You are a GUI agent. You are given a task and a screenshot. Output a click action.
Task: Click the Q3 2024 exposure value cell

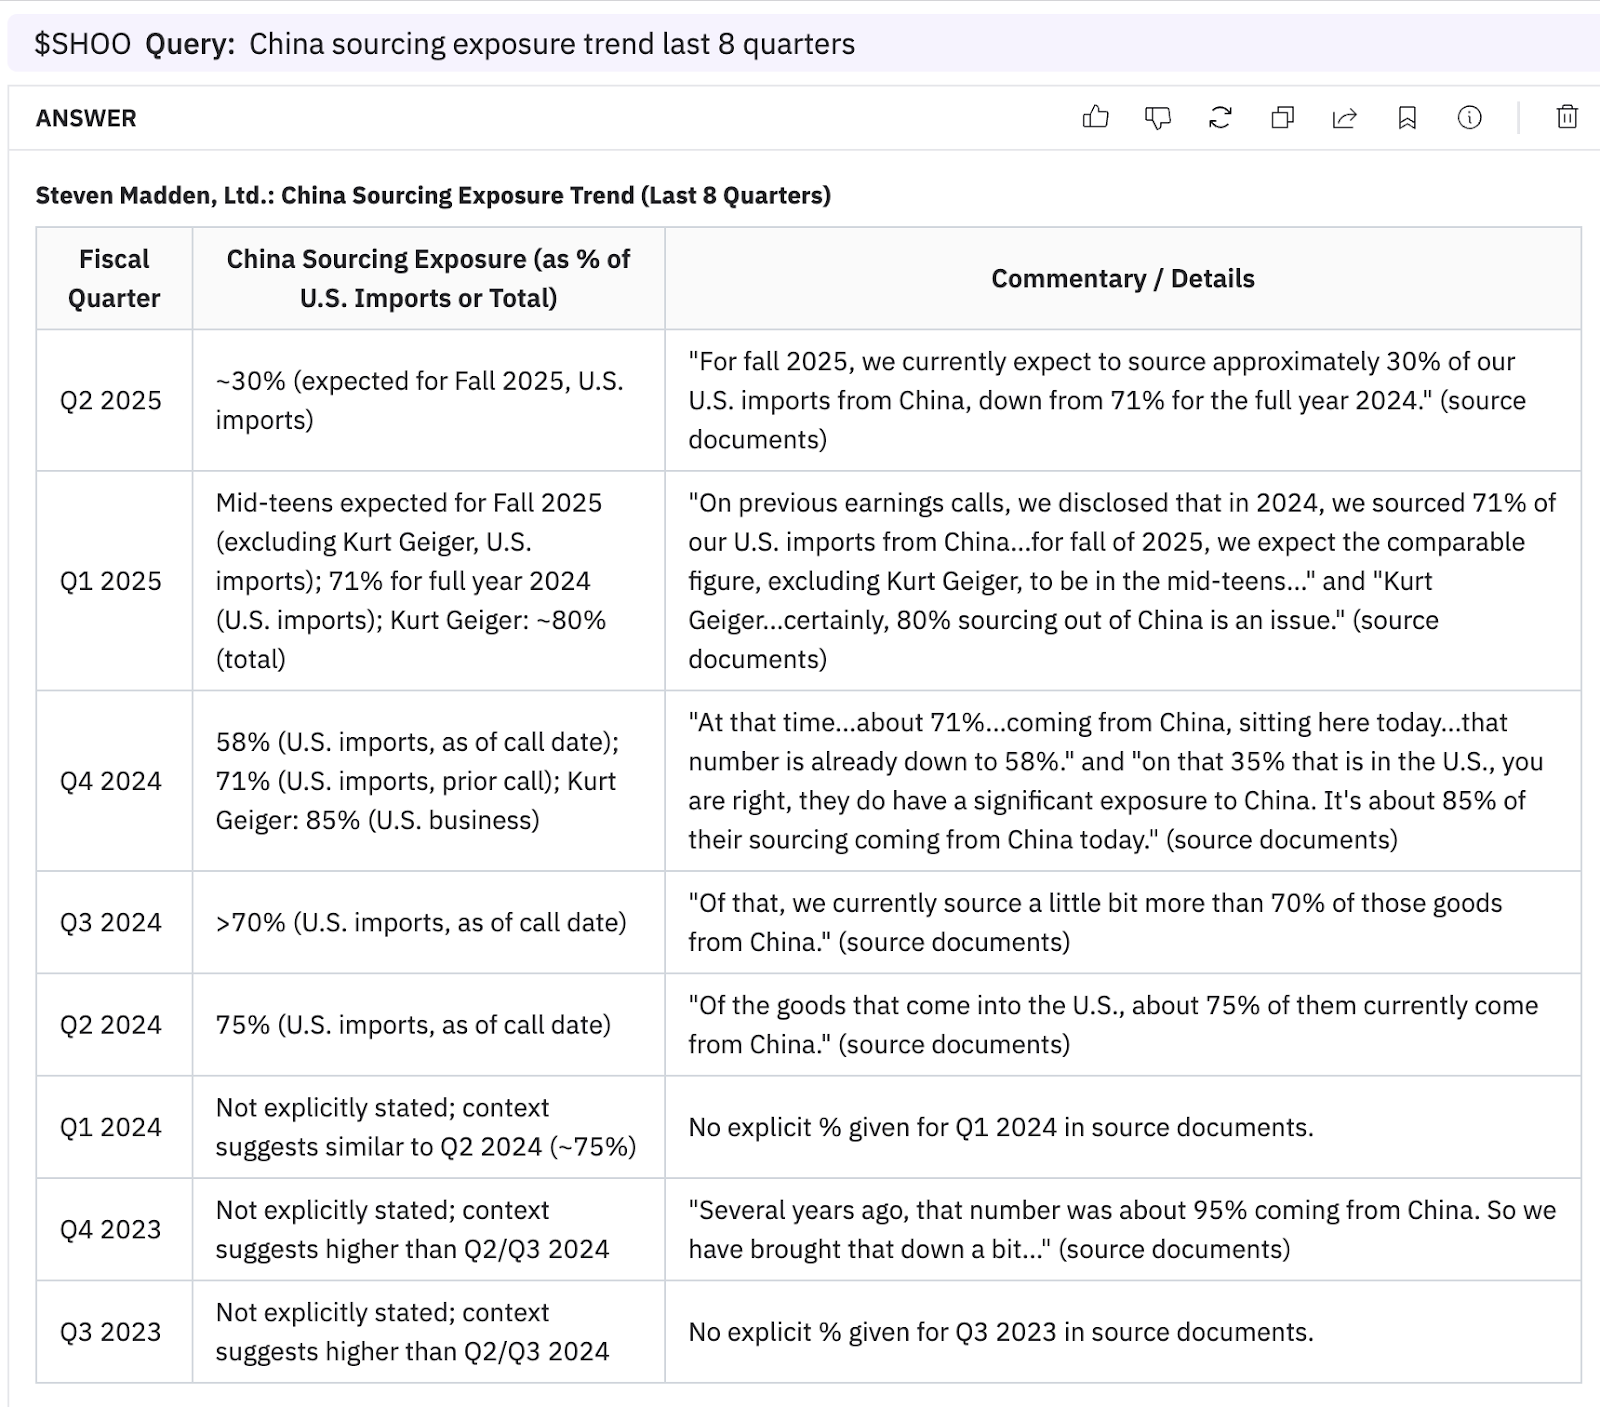click(x=421, y=922)
